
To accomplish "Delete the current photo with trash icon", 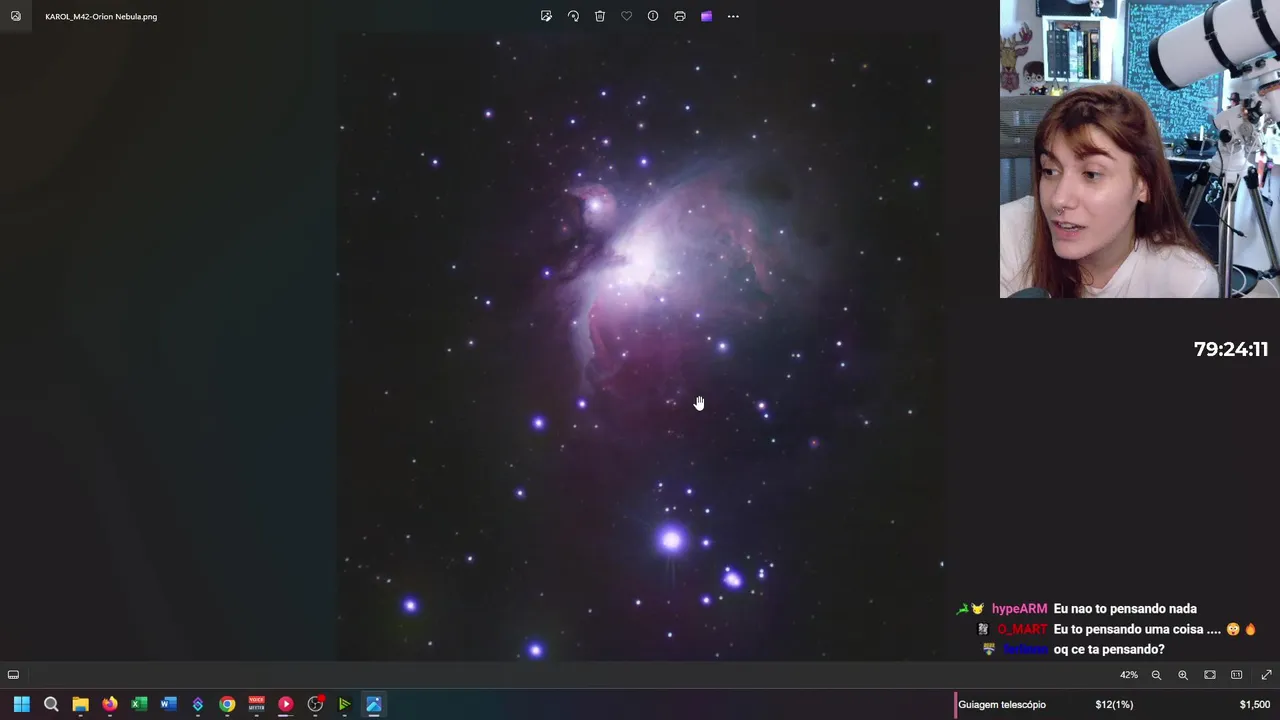I will click(x=600, y=16).
